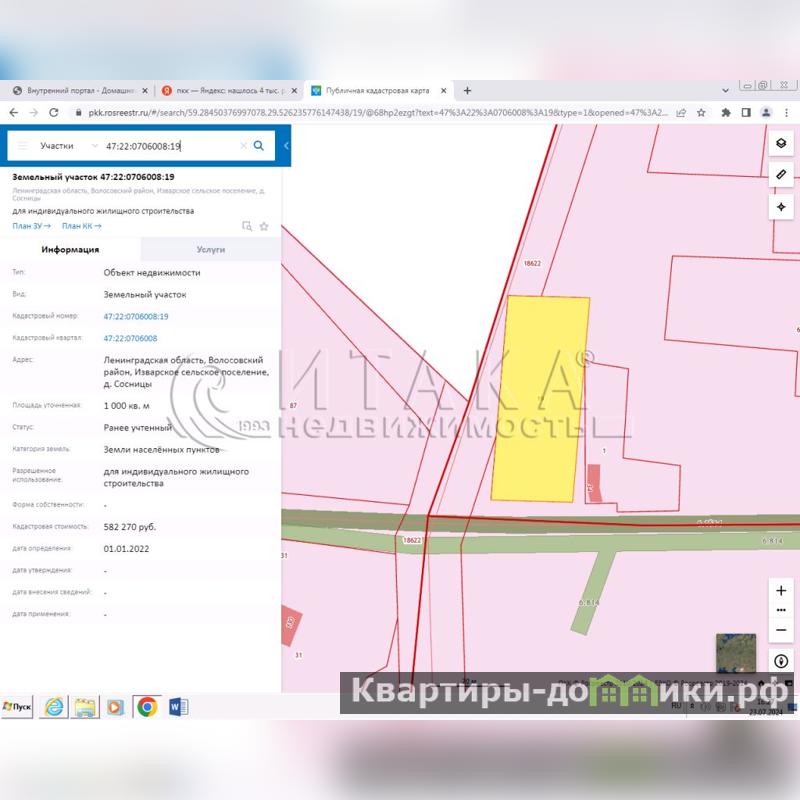Clear the cadastral number search field
800x800 pixels.
click(243, 146)
